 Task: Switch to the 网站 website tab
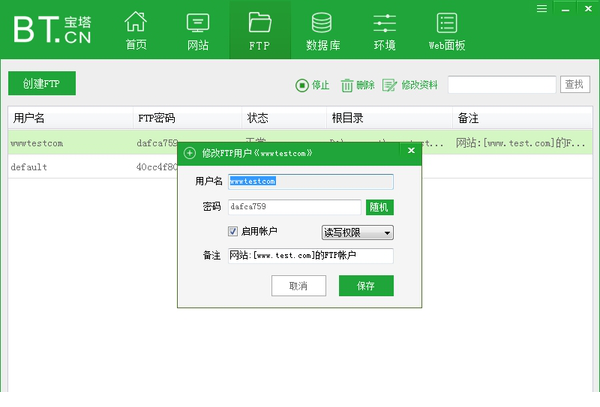coord(198,31)
